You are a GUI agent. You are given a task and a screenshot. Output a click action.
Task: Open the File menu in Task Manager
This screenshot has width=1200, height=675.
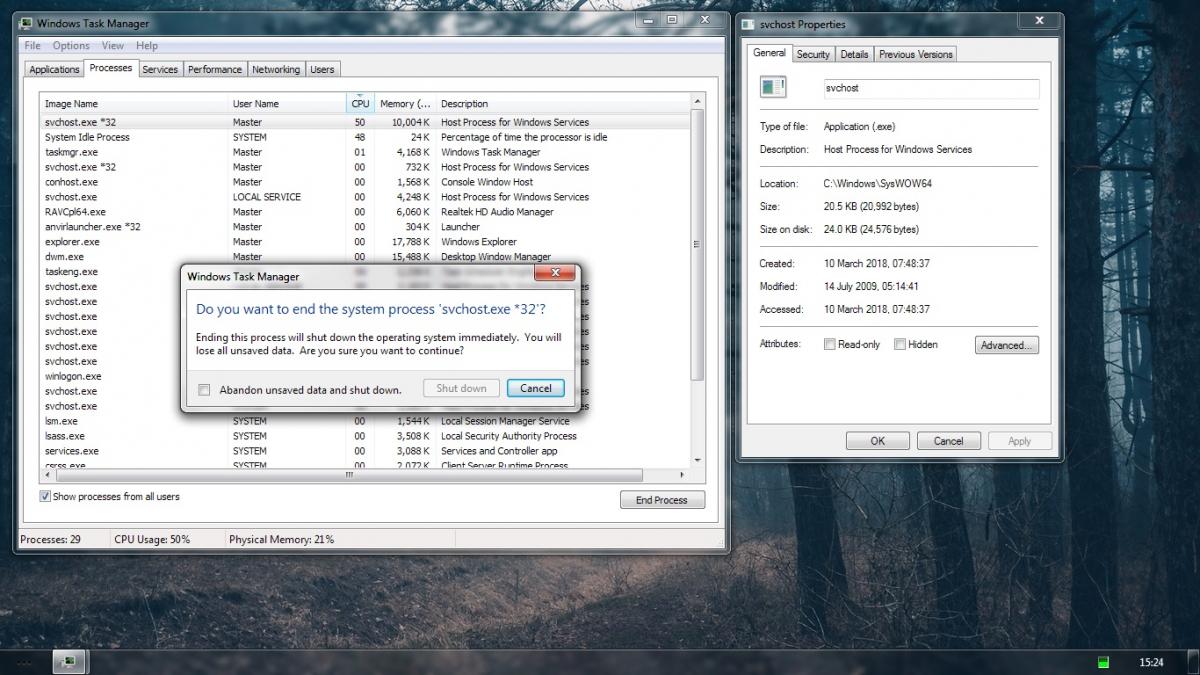(32, 46)
